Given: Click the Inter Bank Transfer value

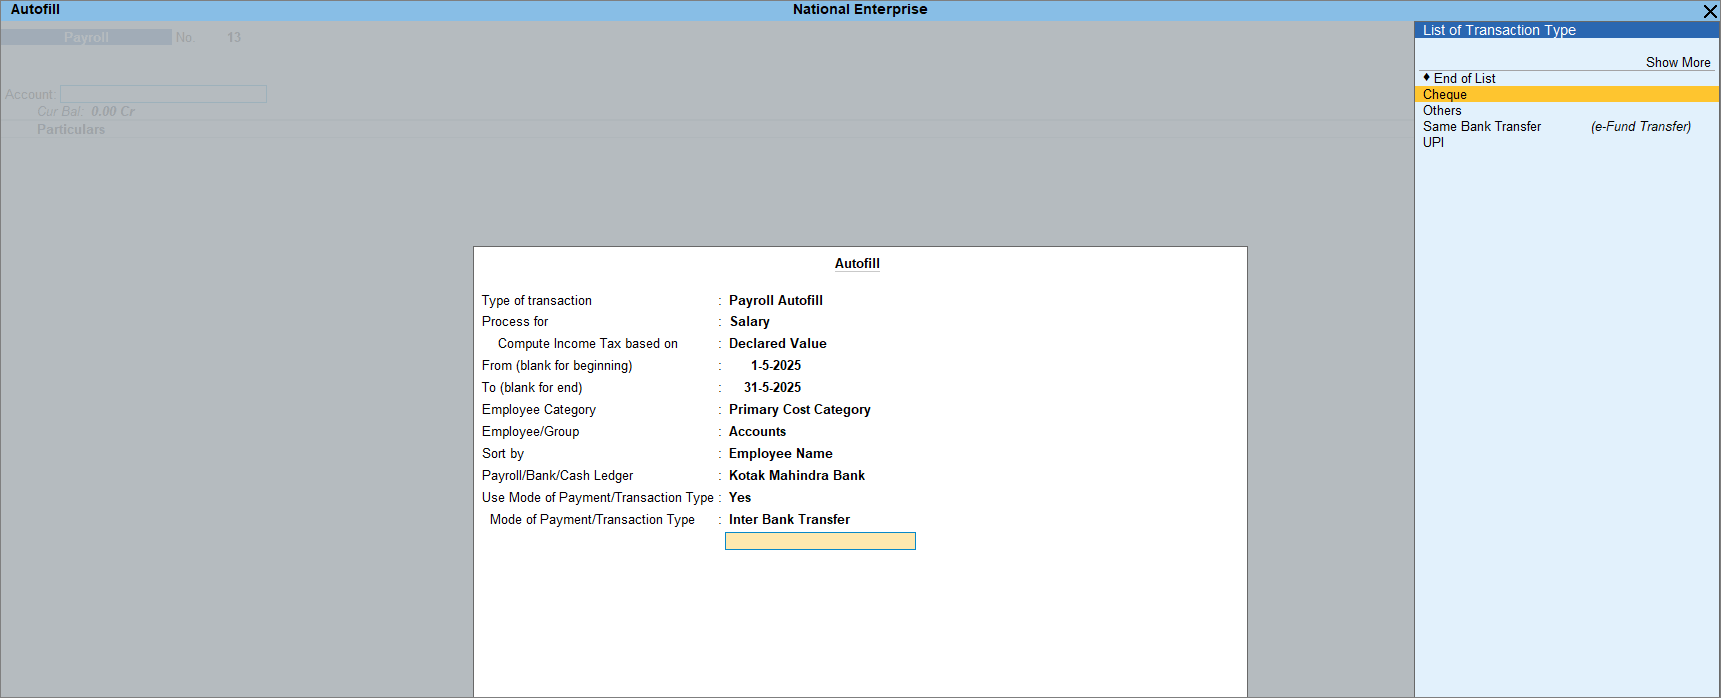Looking at the screenshot, I should tap(789, 519).
